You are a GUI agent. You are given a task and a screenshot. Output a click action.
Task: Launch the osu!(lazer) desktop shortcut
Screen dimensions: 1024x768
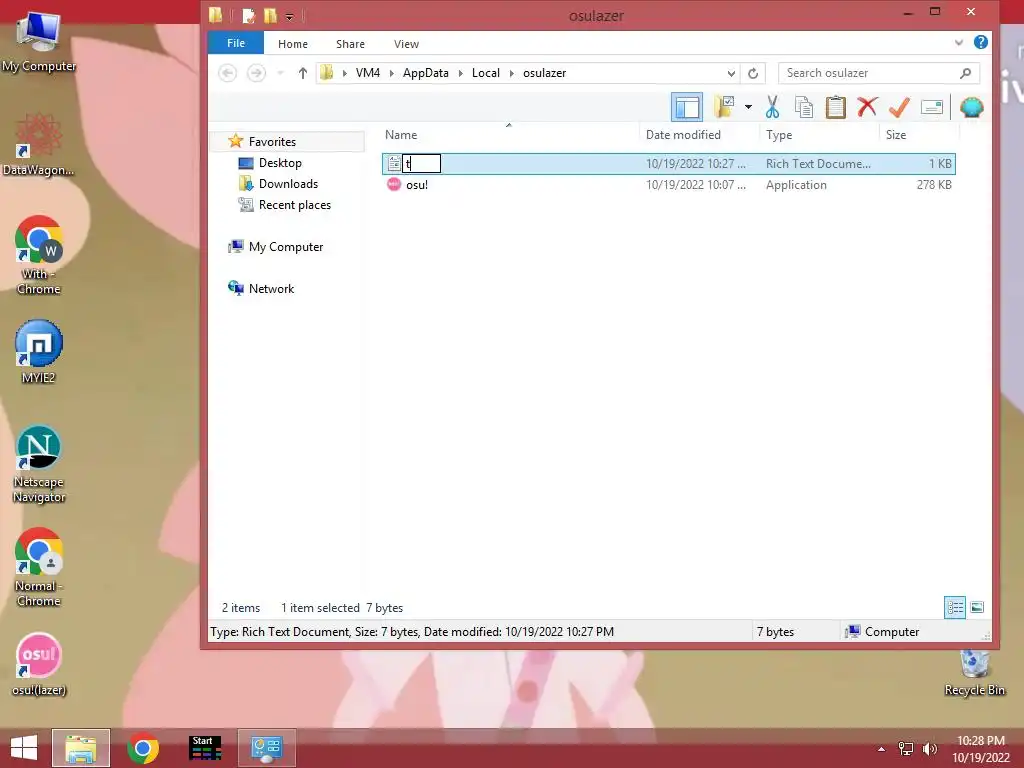click(39, 664)
